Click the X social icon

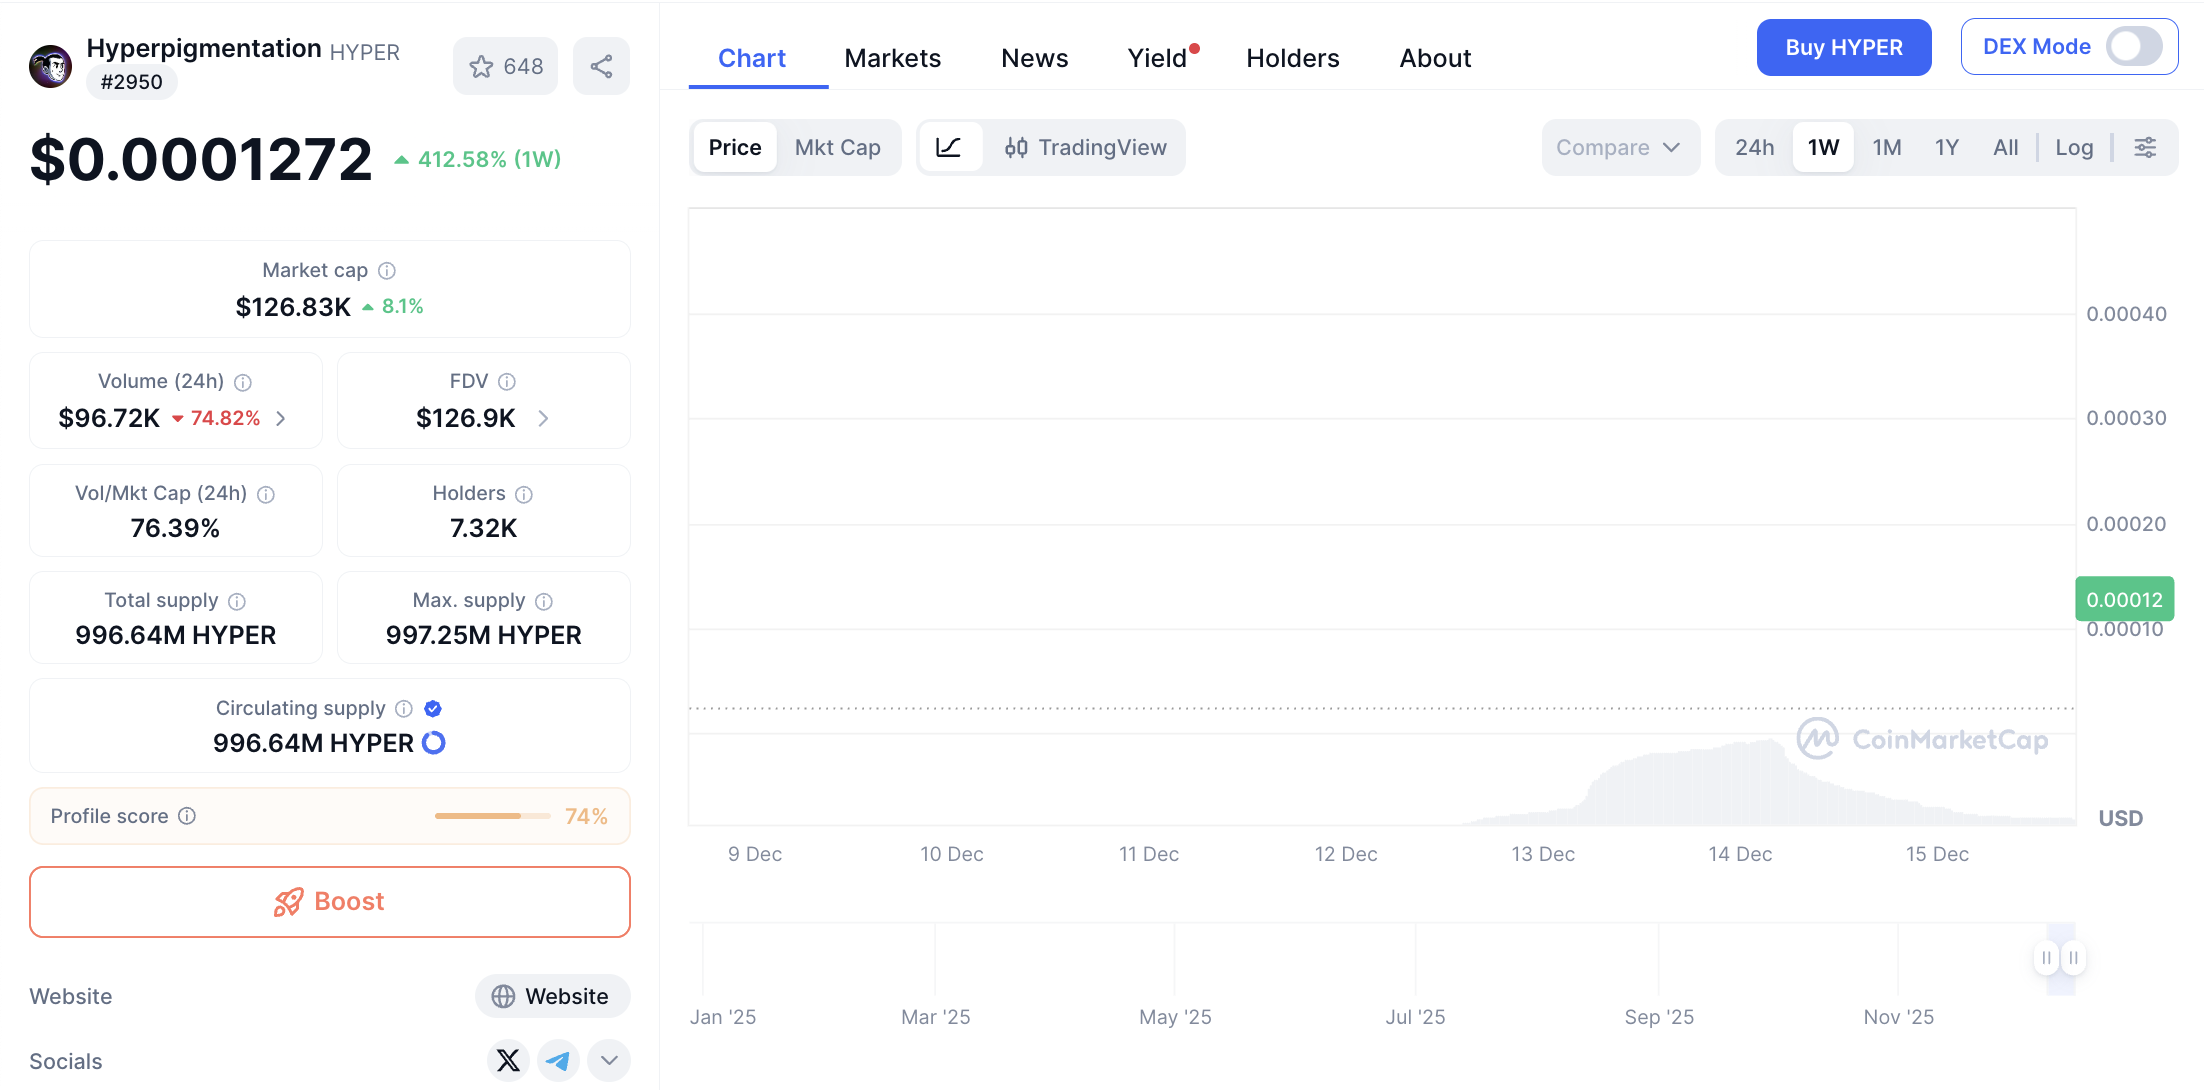[508, 1060]
